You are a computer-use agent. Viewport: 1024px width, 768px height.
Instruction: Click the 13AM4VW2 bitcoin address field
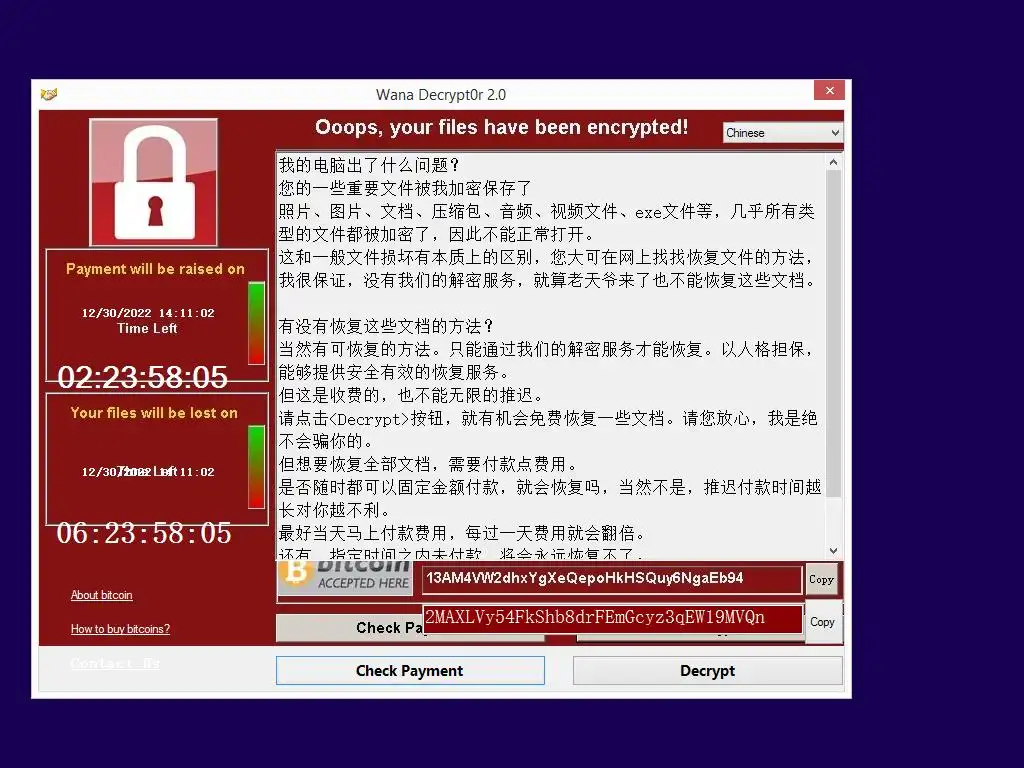point(612,579)
